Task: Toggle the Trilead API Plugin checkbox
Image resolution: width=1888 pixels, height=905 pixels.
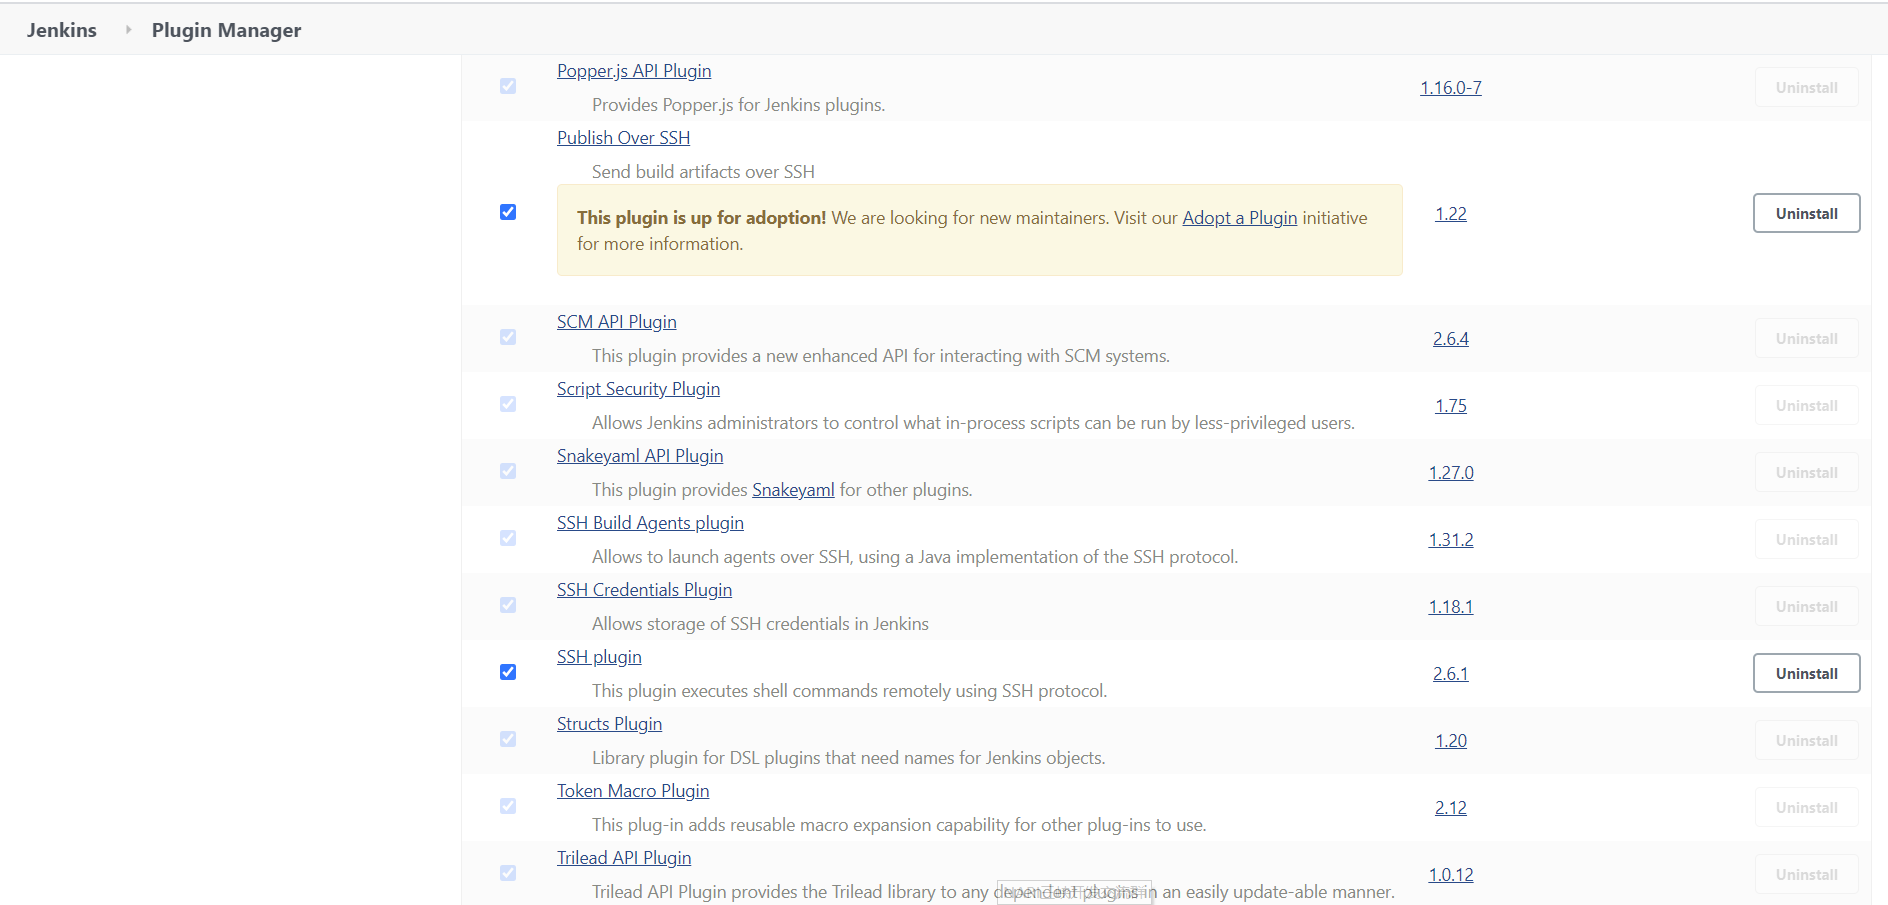Action: pyautogui.click(x=508, y=873)
